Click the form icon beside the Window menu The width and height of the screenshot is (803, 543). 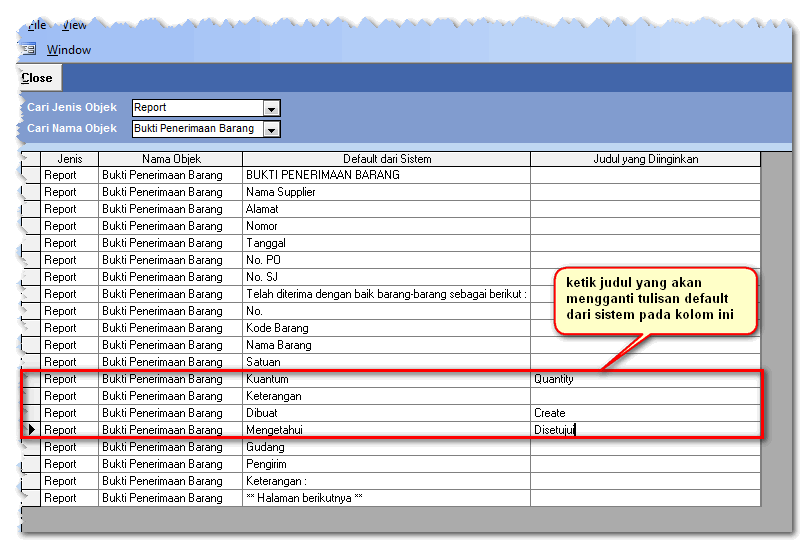[29, 49]
